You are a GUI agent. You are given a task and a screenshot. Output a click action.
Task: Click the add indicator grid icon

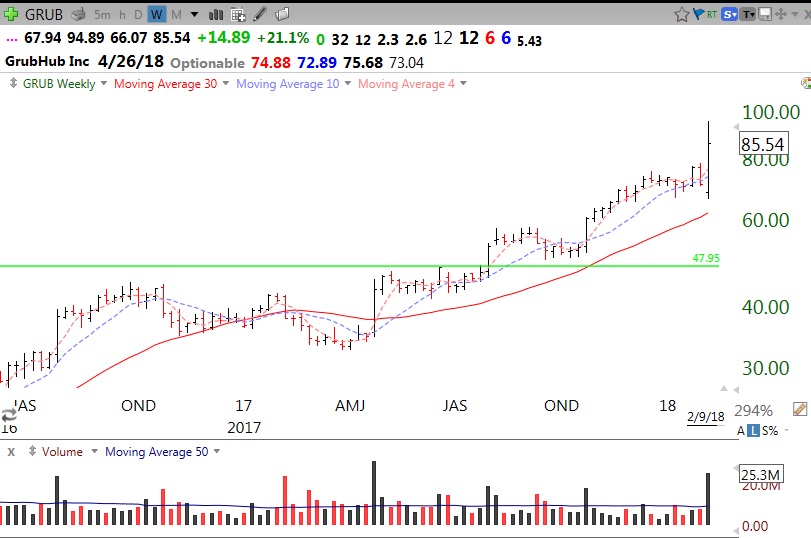[x=238, y=14]
